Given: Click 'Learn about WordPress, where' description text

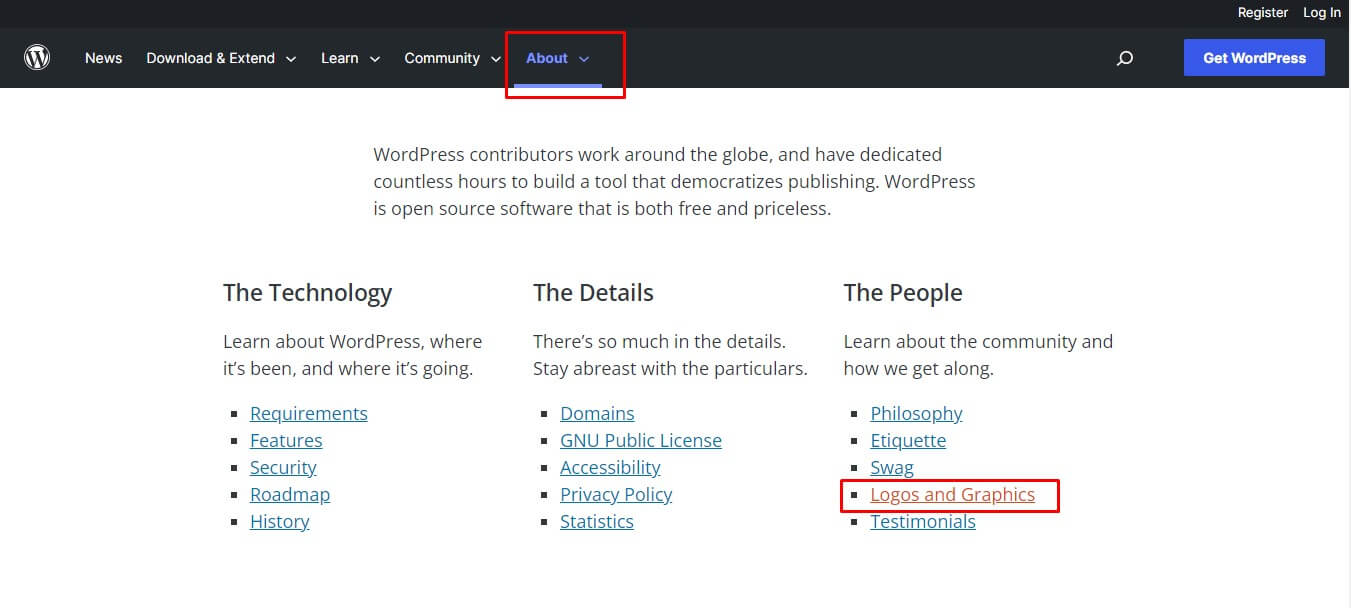Looking at the screenshot, I should [352, 355].
